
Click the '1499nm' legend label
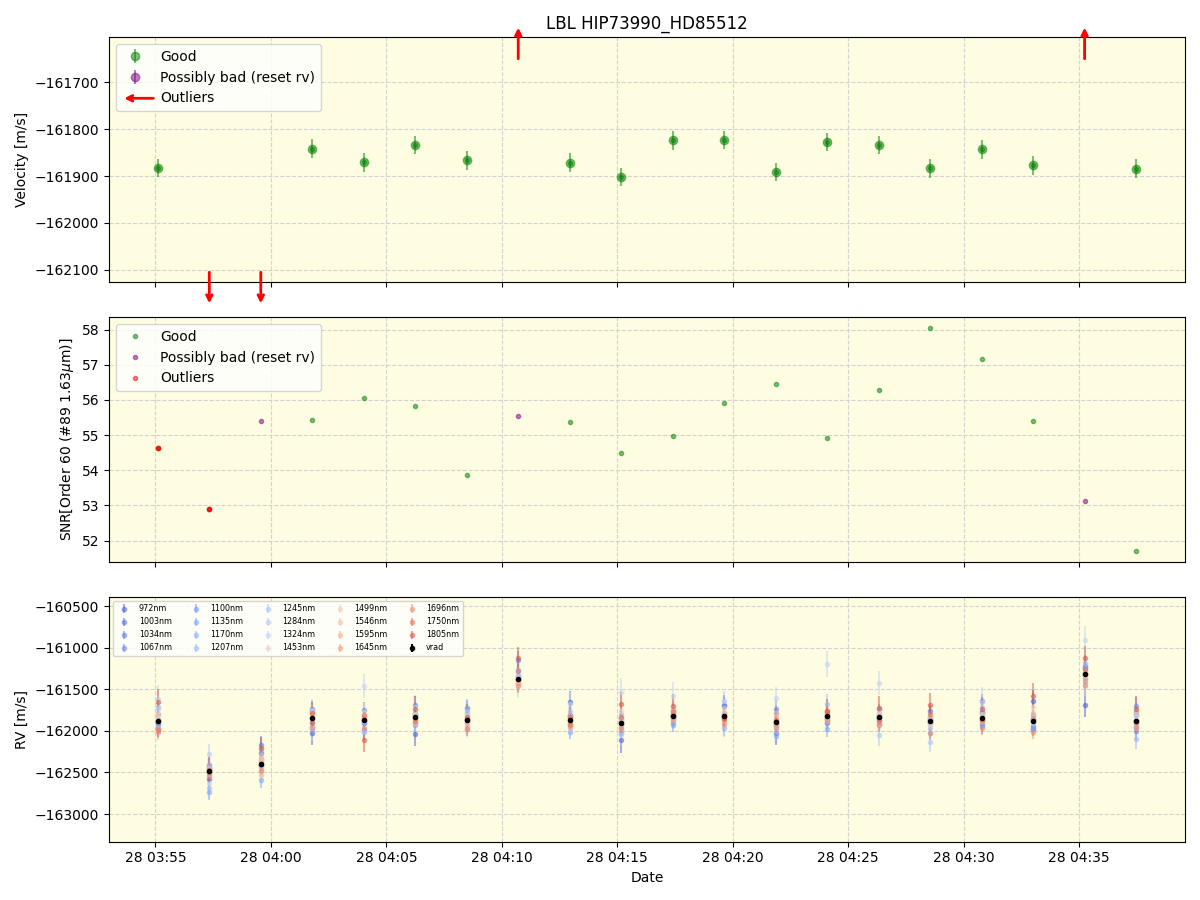[x=371, y=608]
